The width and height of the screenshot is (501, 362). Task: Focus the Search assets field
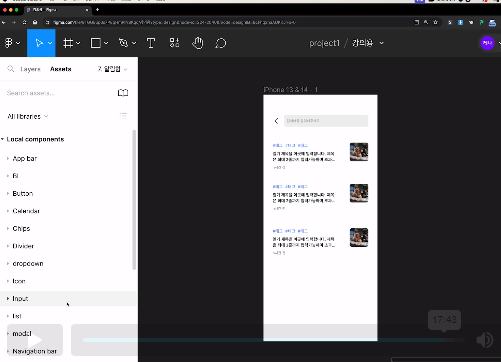coord(60,93)
